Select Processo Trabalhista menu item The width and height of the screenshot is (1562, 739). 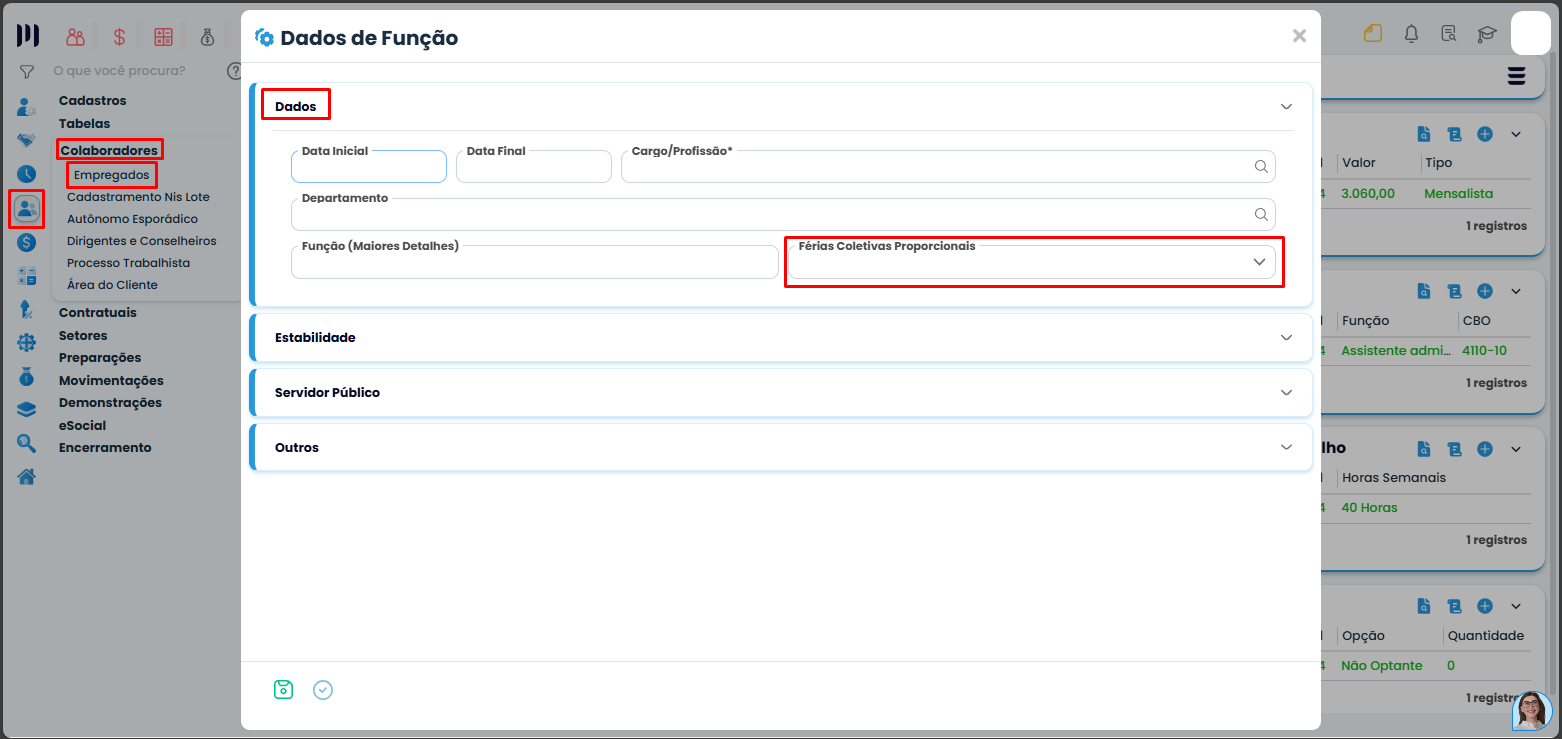click(x=128, y=263)
